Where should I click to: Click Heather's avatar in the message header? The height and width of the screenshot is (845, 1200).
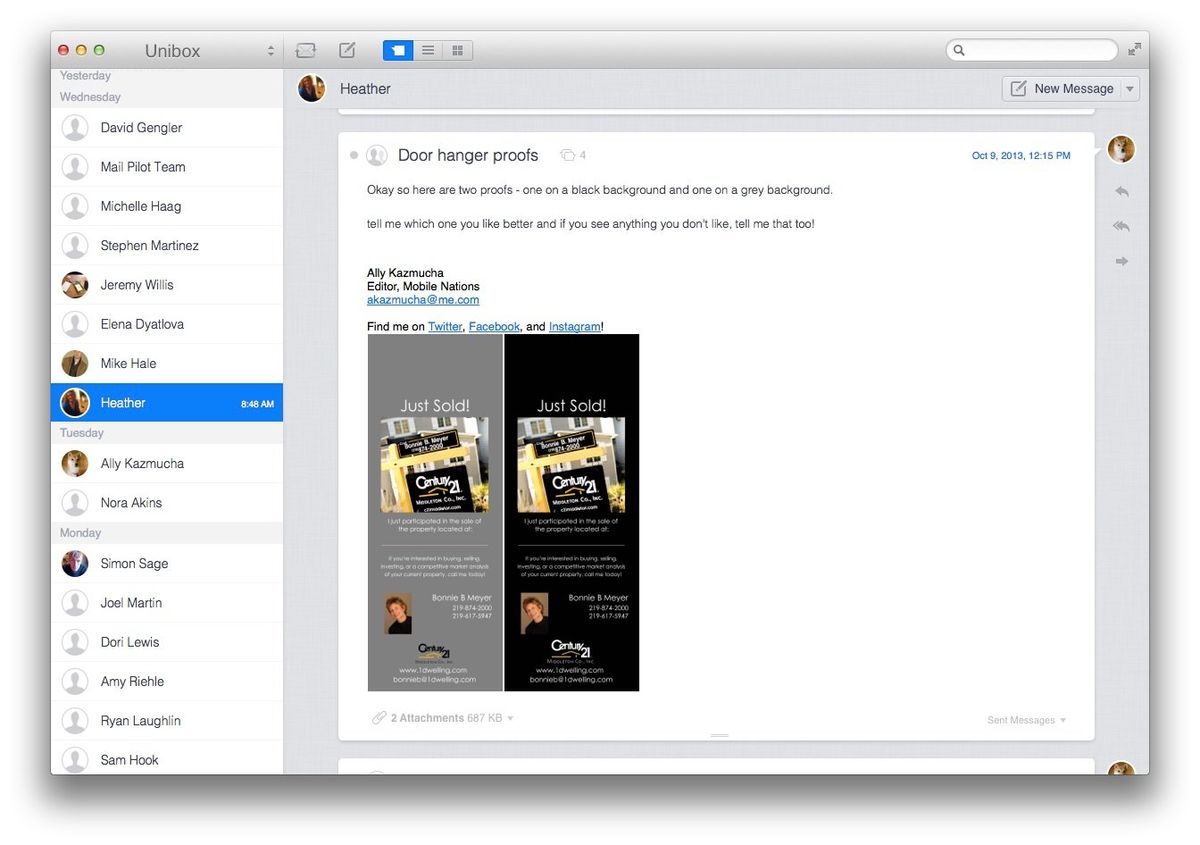[x=311, y=88]
